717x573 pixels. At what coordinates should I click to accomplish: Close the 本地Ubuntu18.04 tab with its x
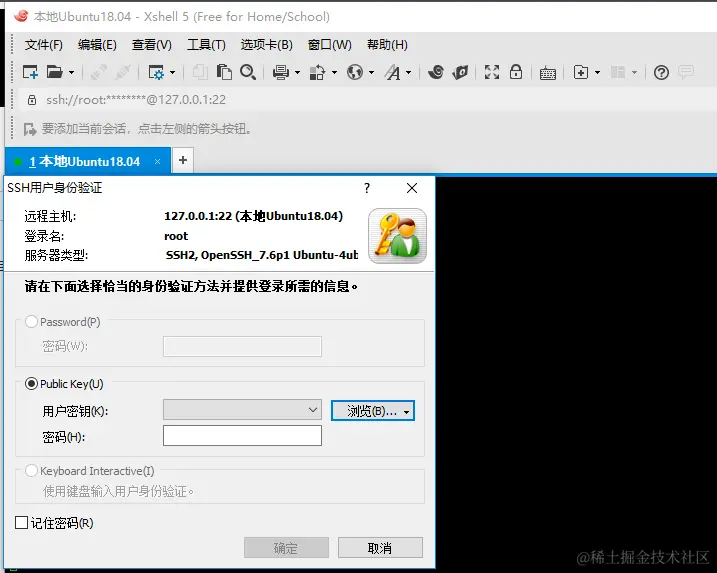[x=157, y=161]
